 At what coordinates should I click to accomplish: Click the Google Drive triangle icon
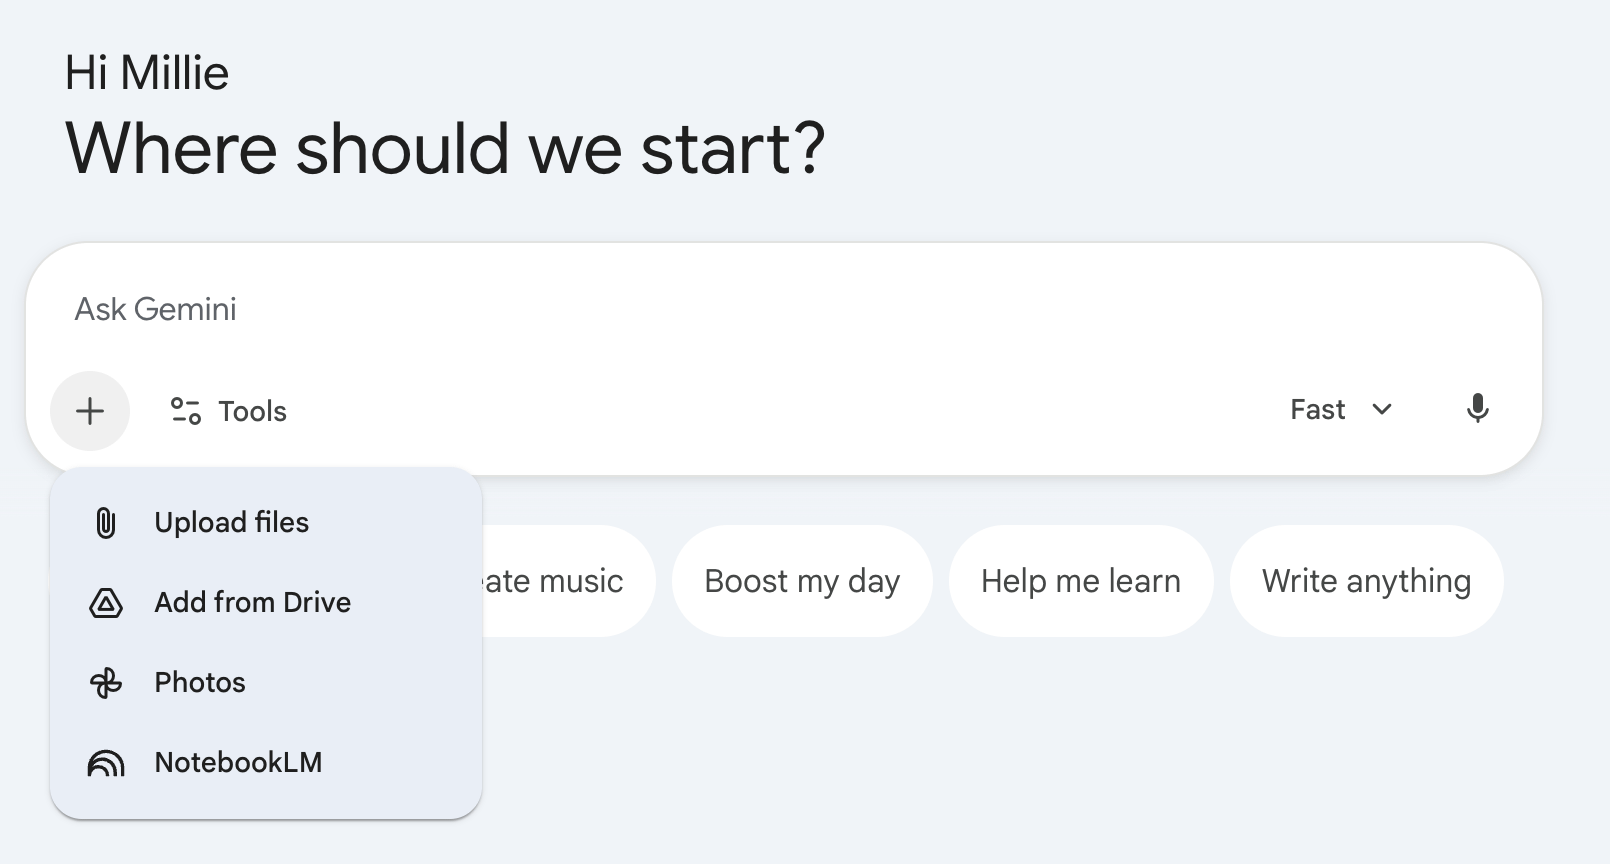105,603
